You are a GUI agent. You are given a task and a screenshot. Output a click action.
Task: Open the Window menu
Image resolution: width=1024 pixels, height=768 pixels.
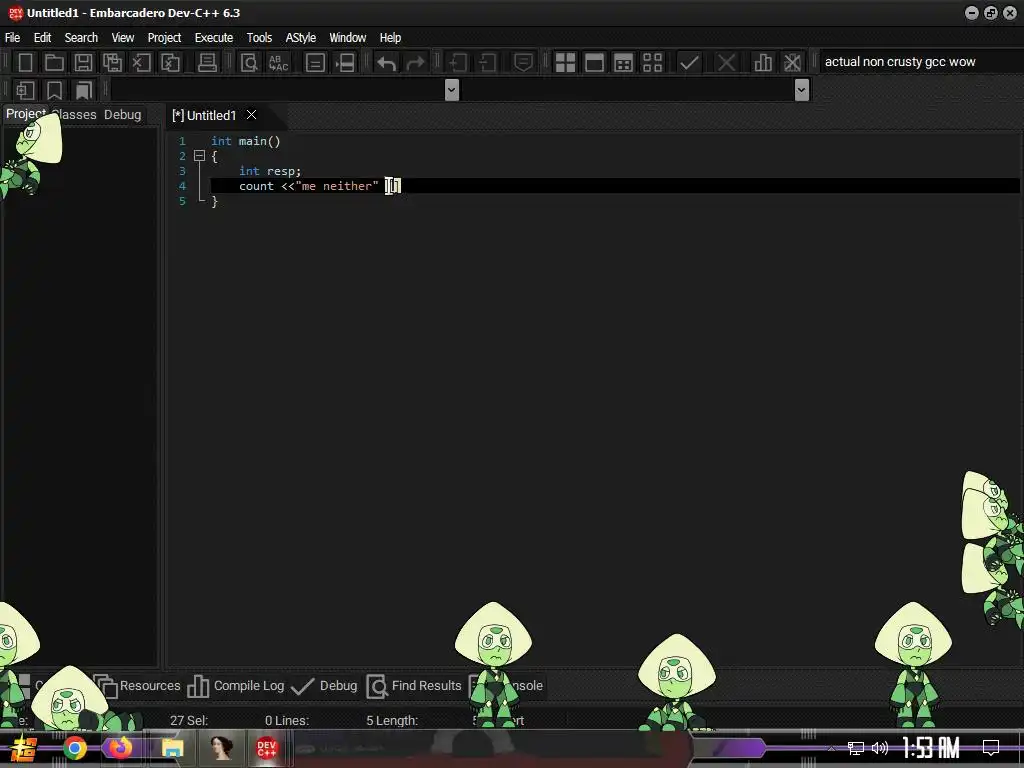[x=347, y=37]
